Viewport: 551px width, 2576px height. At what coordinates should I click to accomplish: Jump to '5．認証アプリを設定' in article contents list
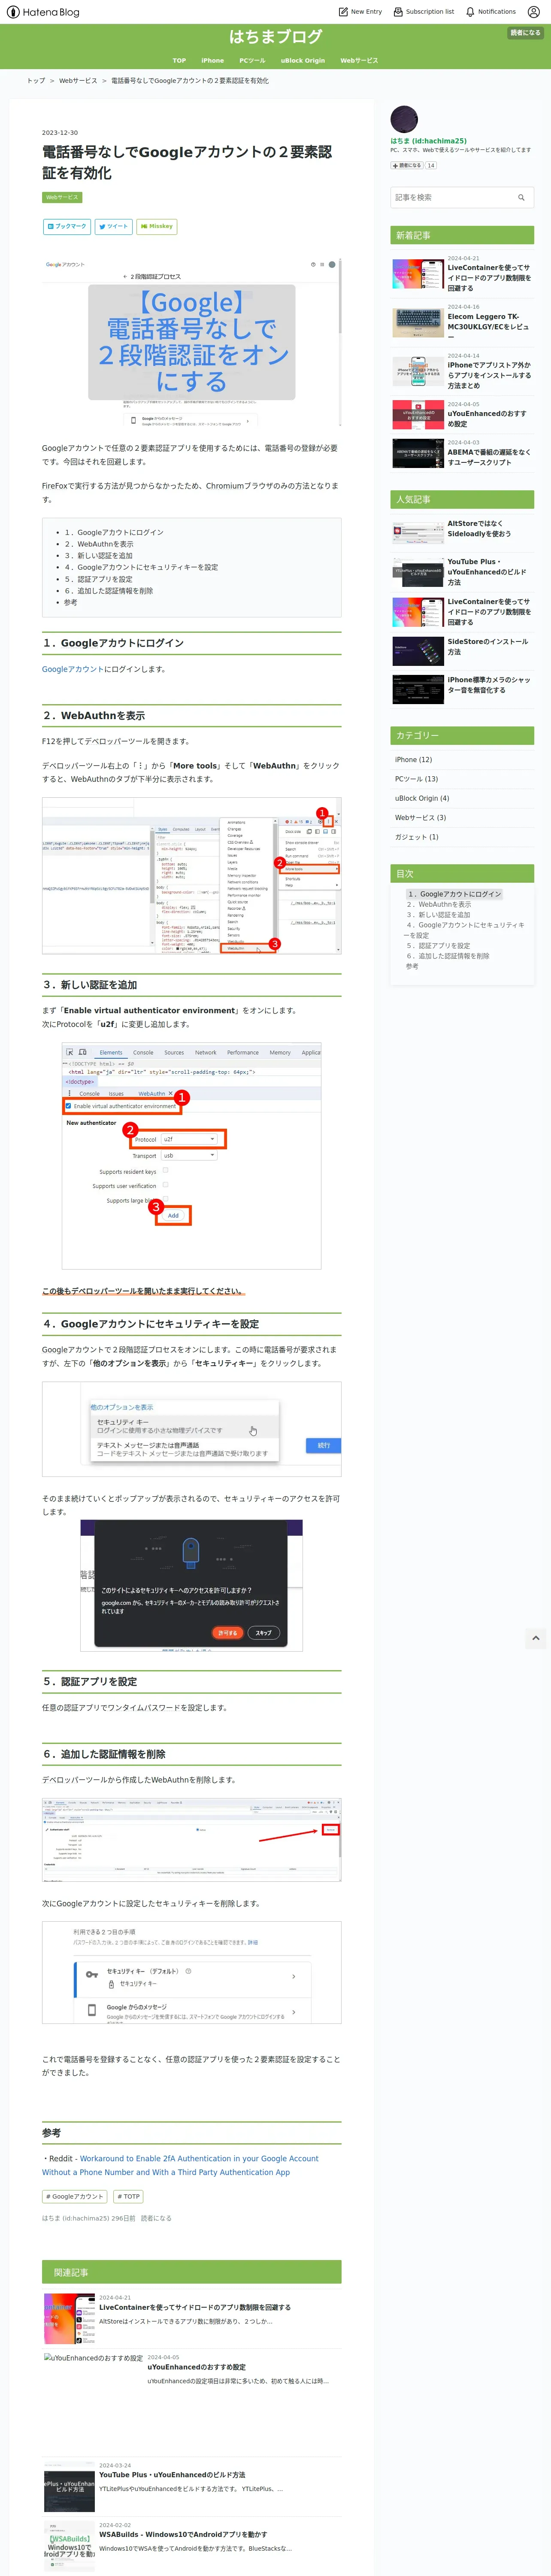(98, 579)
